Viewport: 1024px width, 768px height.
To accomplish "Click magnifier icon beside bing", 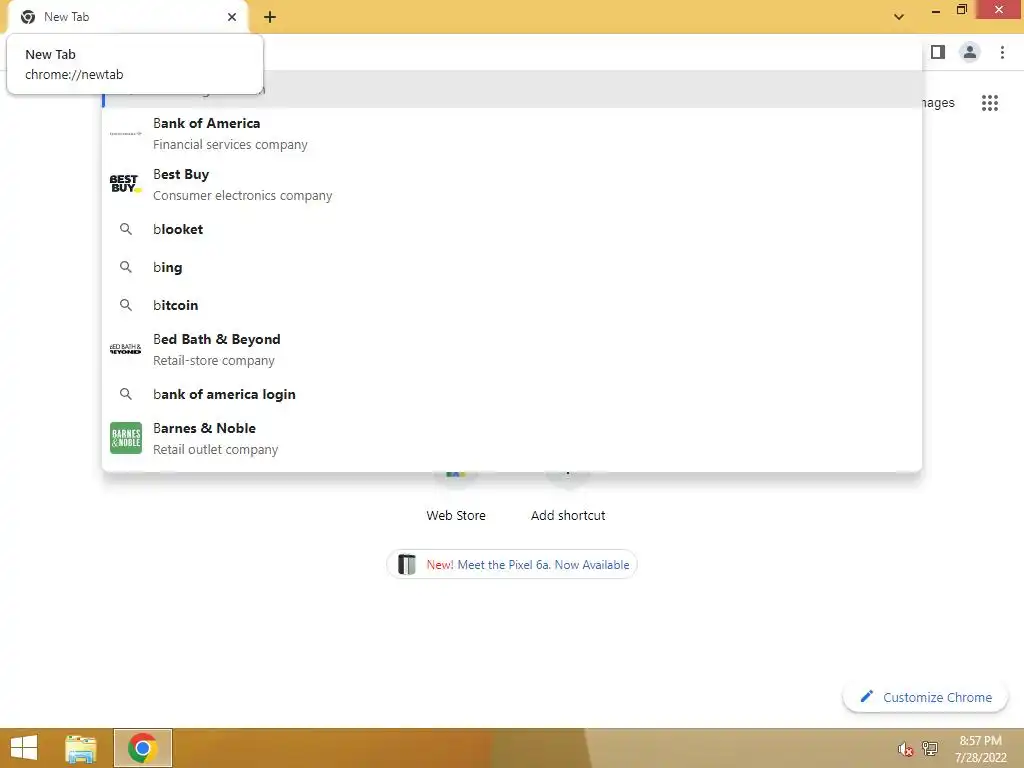I will click(x=126, y=267).
